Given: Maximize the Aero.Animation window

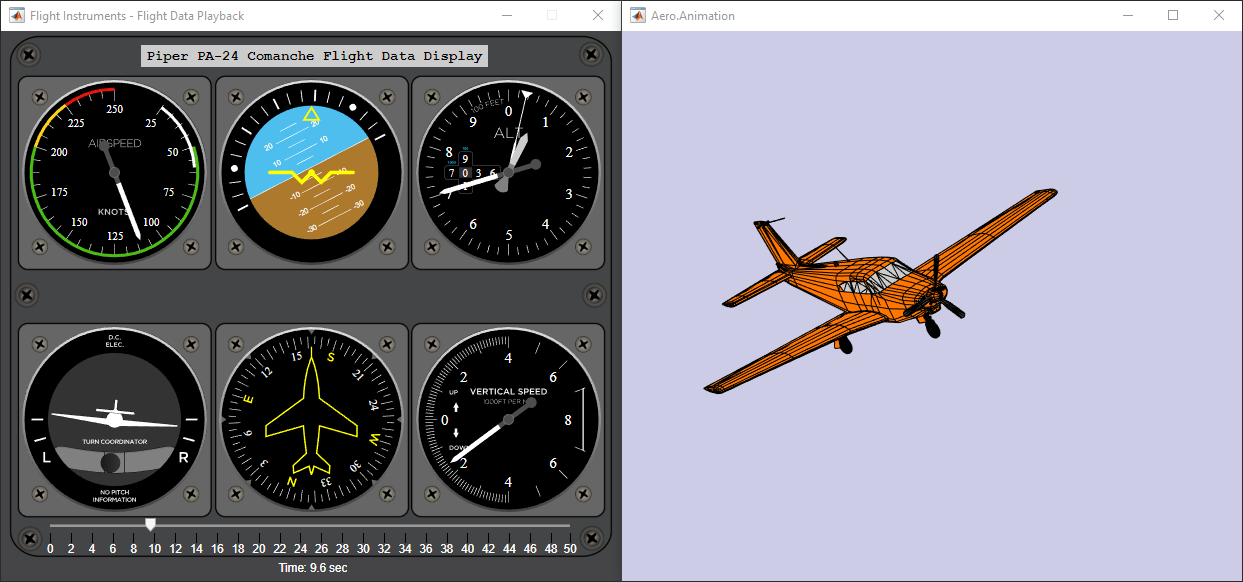Looking at the screenshot, I should coord(1173,16).
